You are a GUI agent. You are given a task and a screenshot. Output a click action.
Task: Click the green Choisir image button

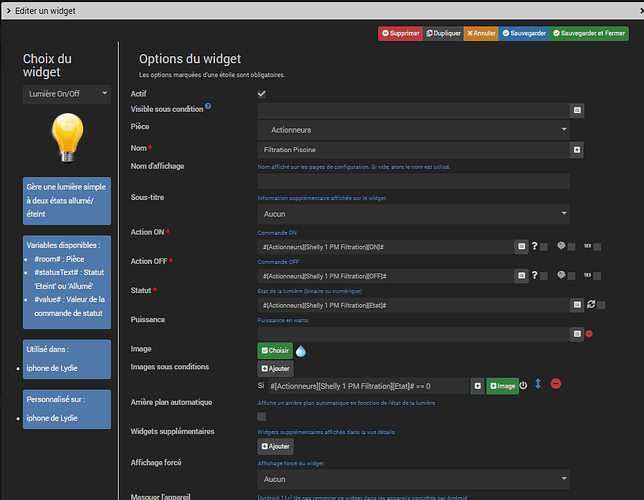pos(275,350)
